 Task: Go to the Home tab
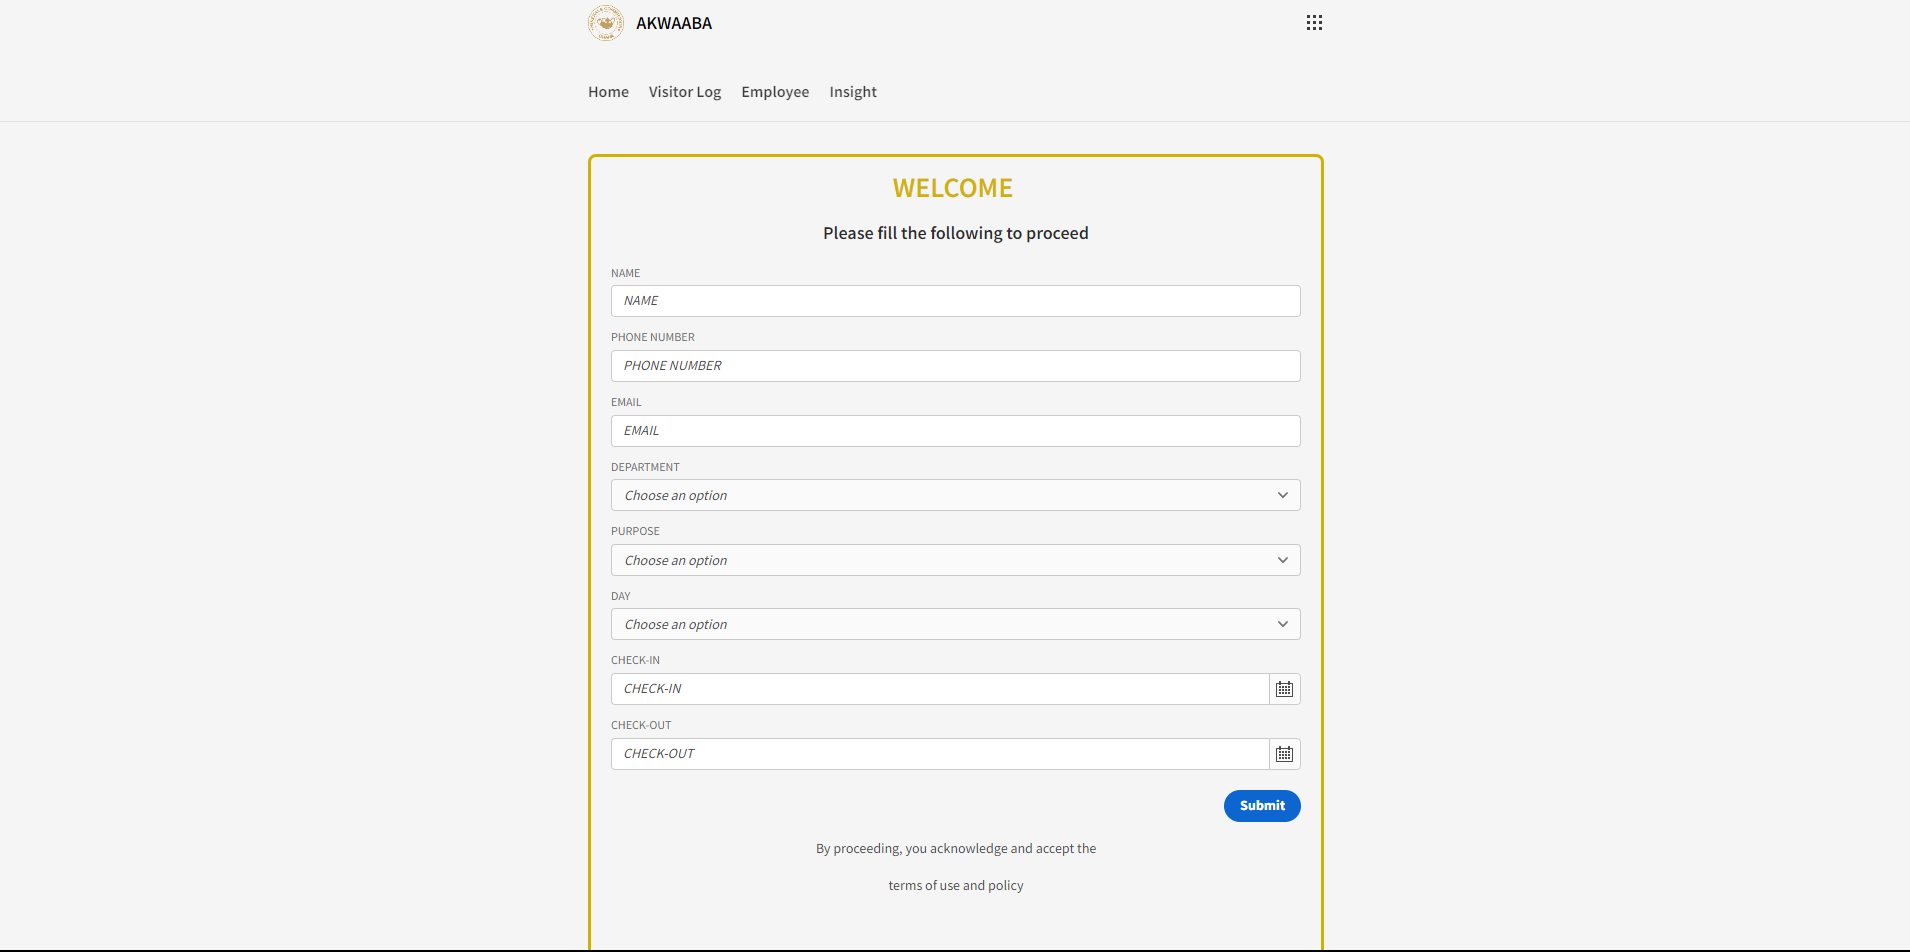(608, 92)
